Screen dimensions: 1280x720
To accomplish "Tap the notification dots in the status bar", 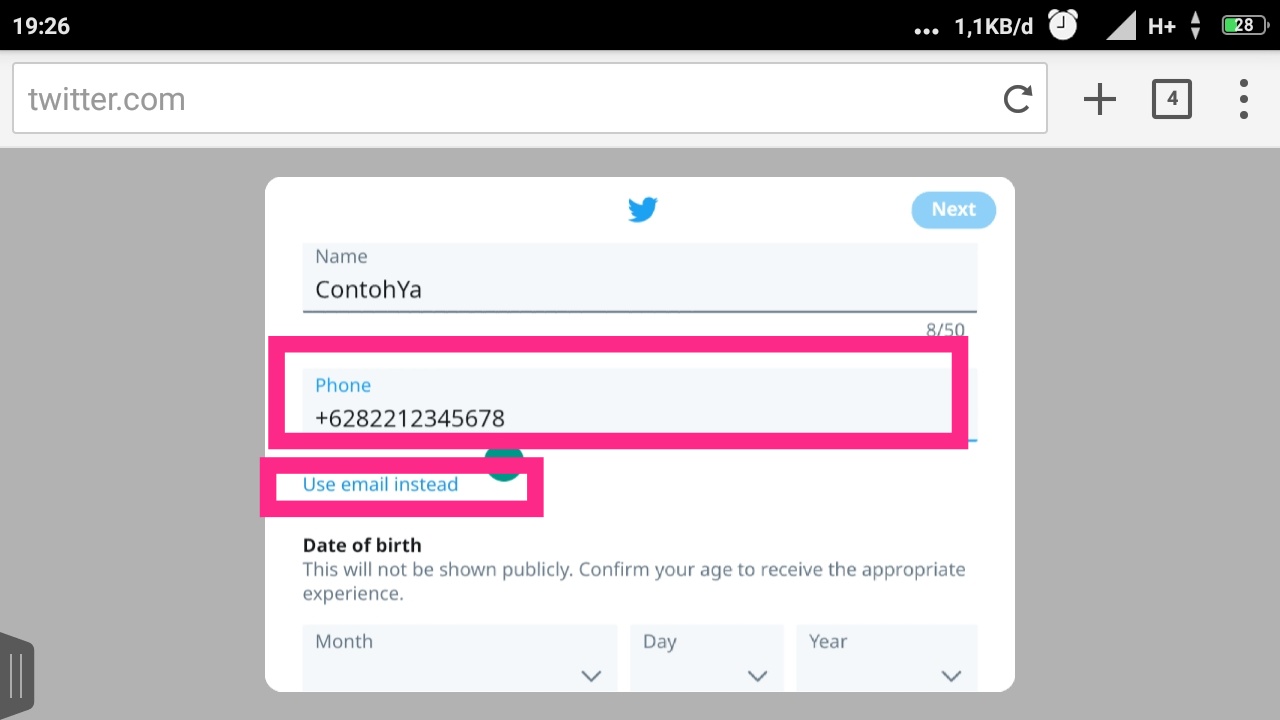I will (x=926, y=28).
